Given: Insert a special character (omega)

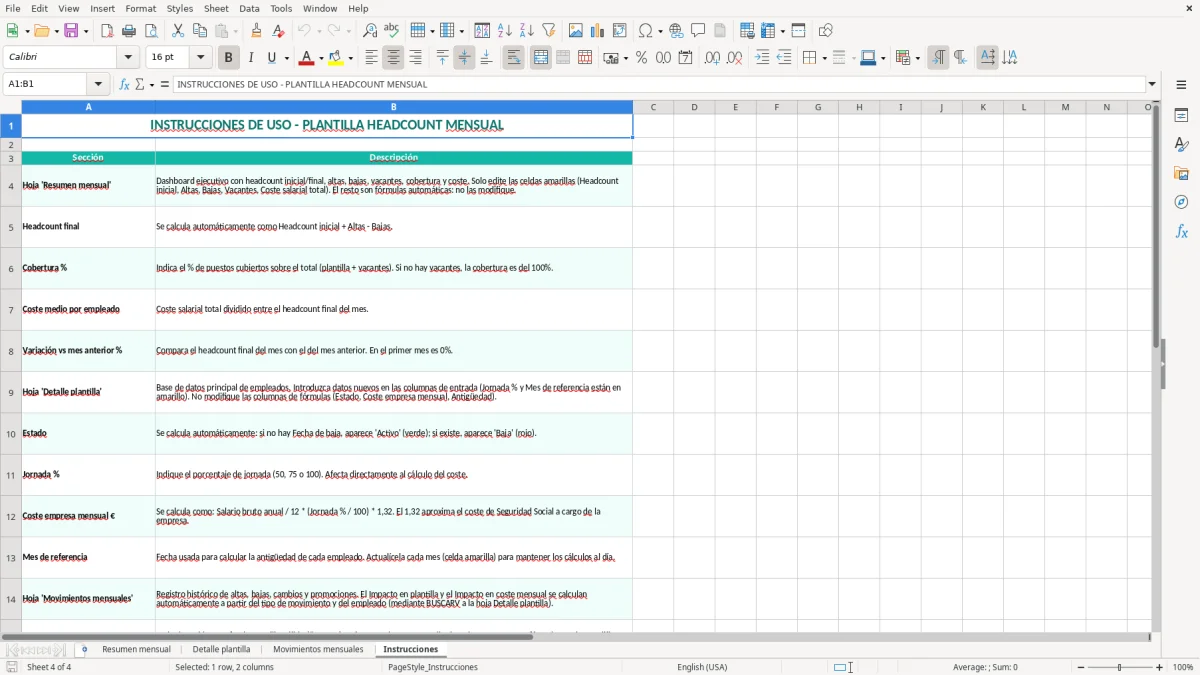Looking at the screenshot, I should [x=646, y=31].
